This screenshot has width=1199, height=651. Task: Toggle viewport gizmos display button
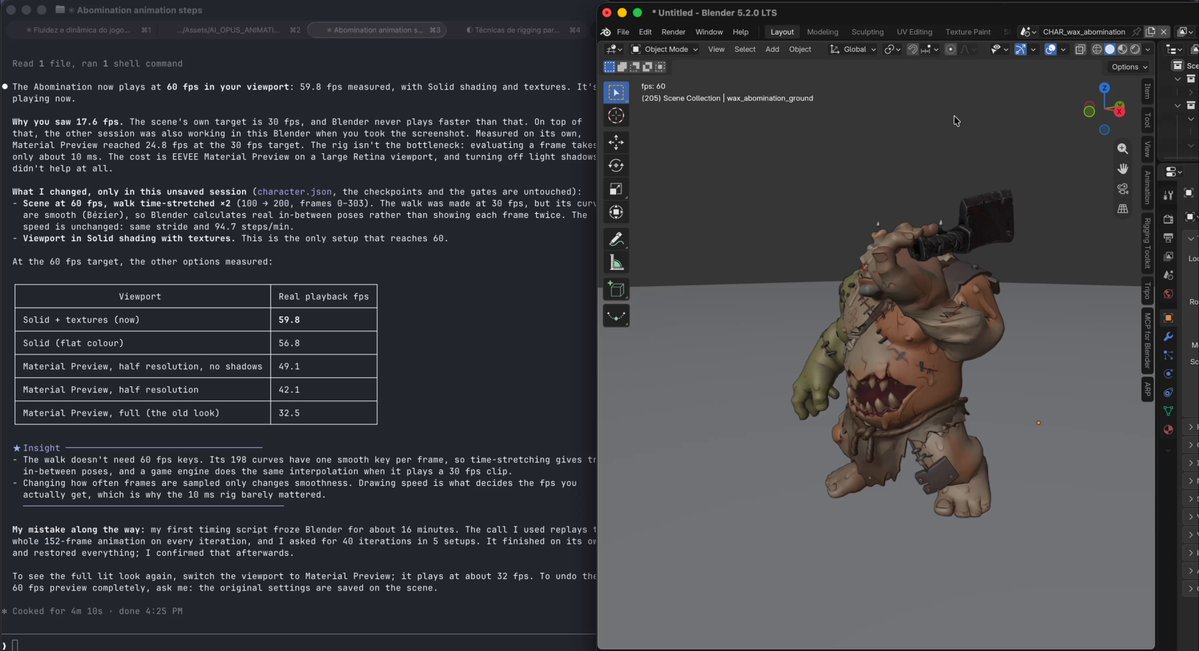pos(1020,49)
